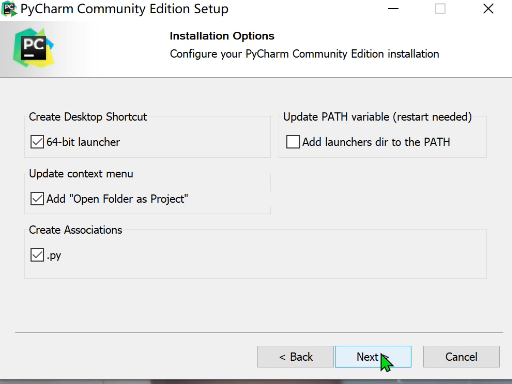Click the Installation Options heading
This screenshot has height=384, width=512.
(222, 36)
